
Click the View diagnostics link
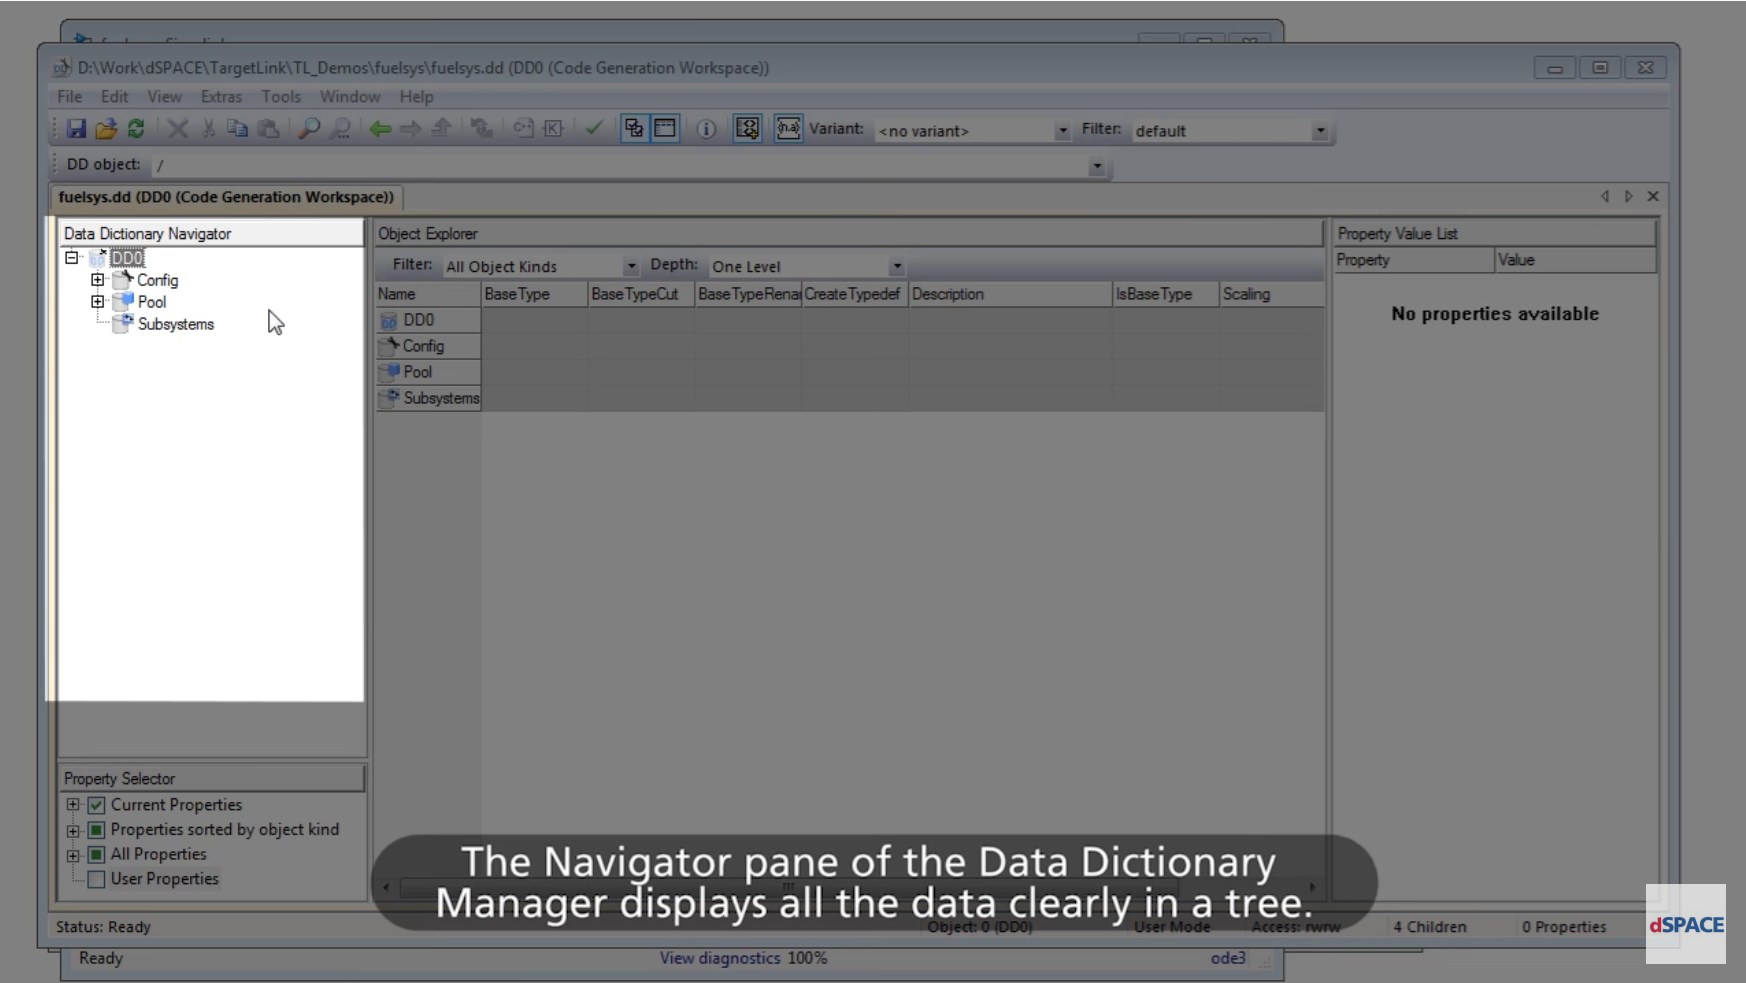(x=720, y=958)
